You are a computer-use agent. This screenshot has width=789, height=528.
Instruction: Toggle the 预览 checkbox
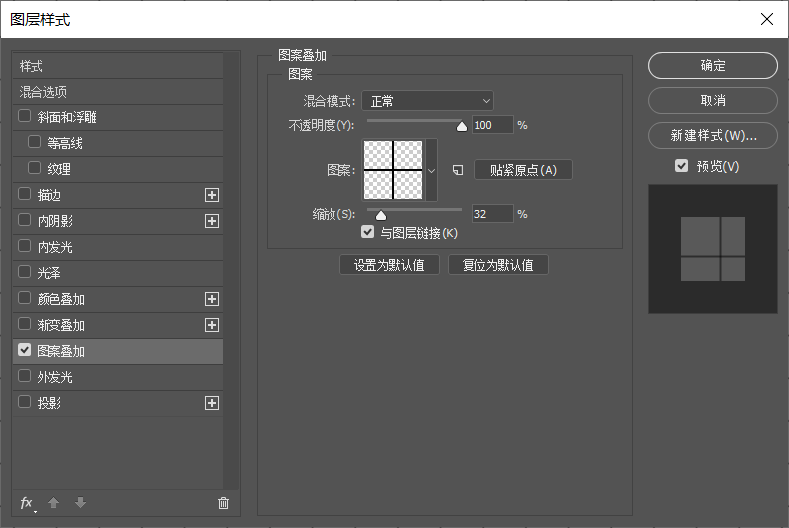(x=681, y=166)
